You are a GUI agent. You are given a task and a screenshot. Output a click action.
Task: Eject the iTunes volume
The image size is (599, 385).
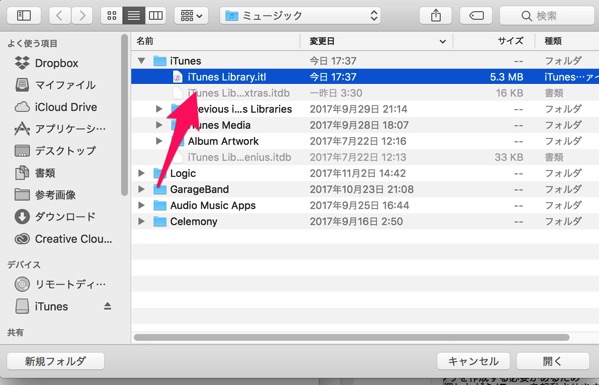pos(107,306)
